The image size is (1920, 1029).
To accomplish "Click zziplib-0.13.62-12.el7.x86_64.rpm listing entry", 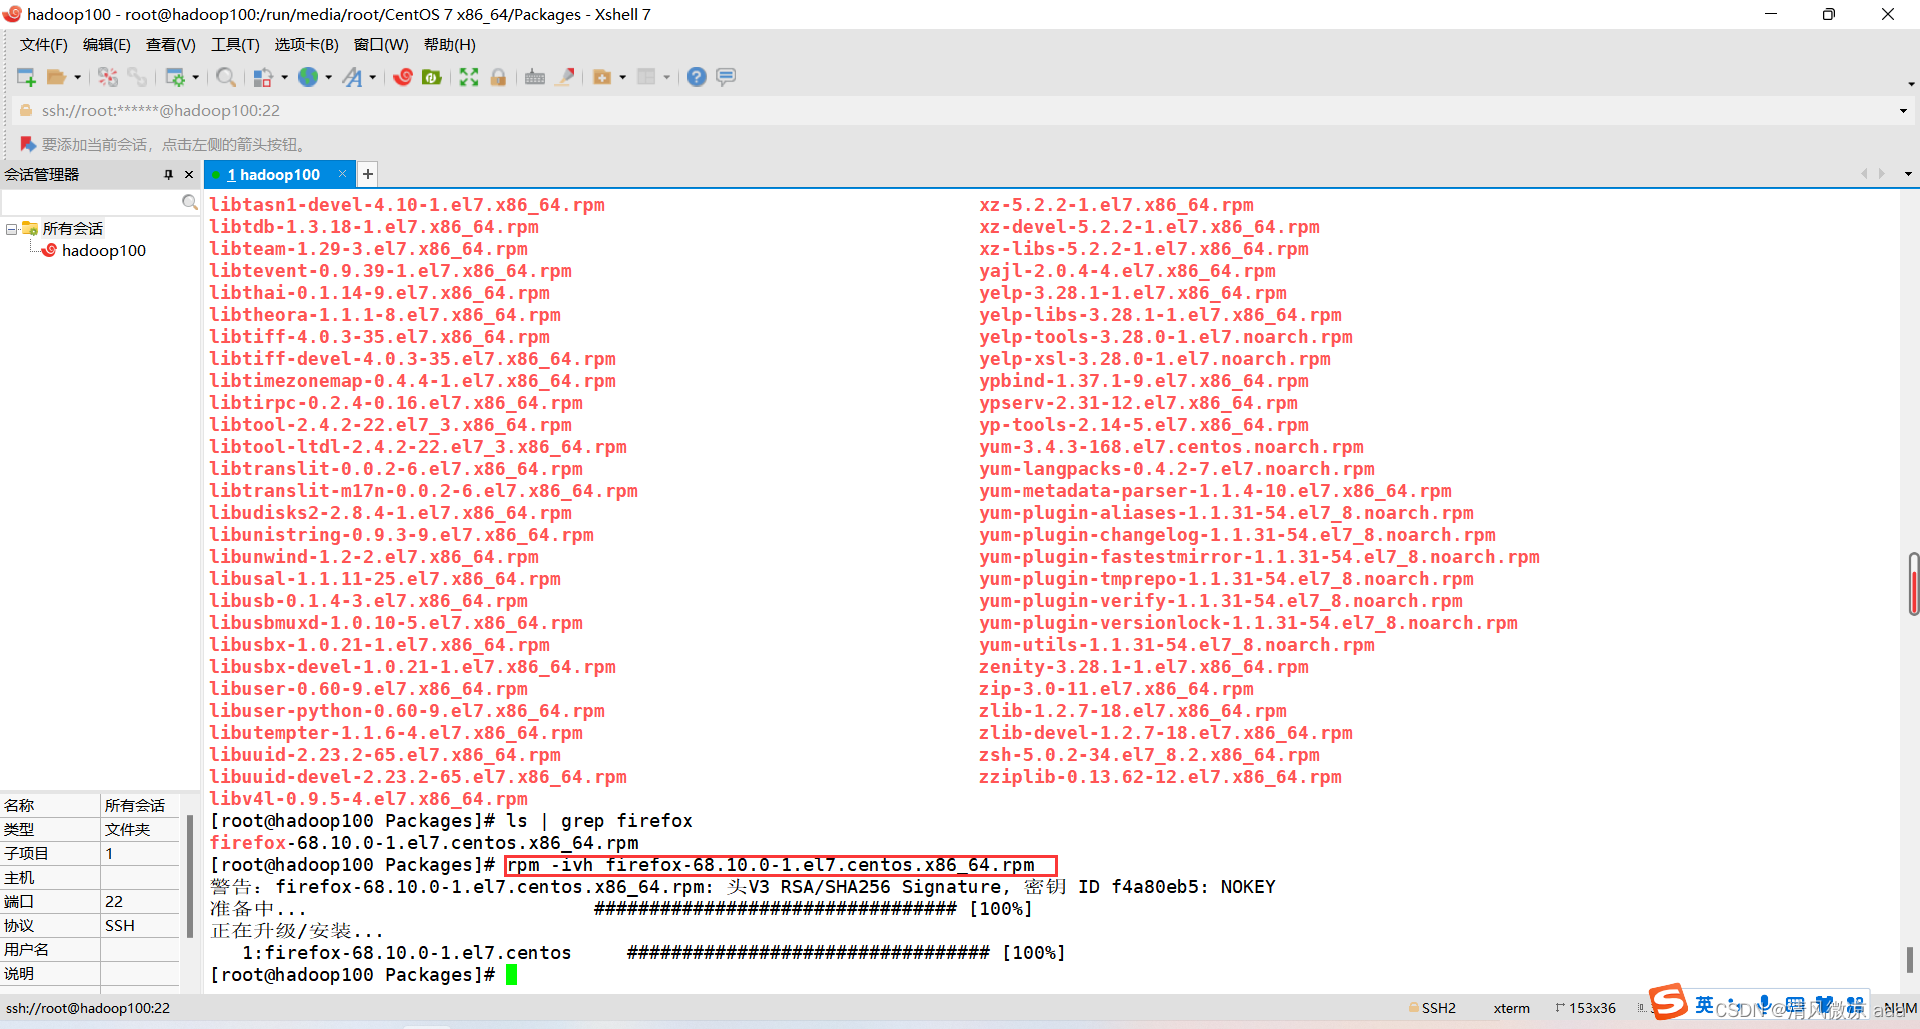I will (1160, 777).
